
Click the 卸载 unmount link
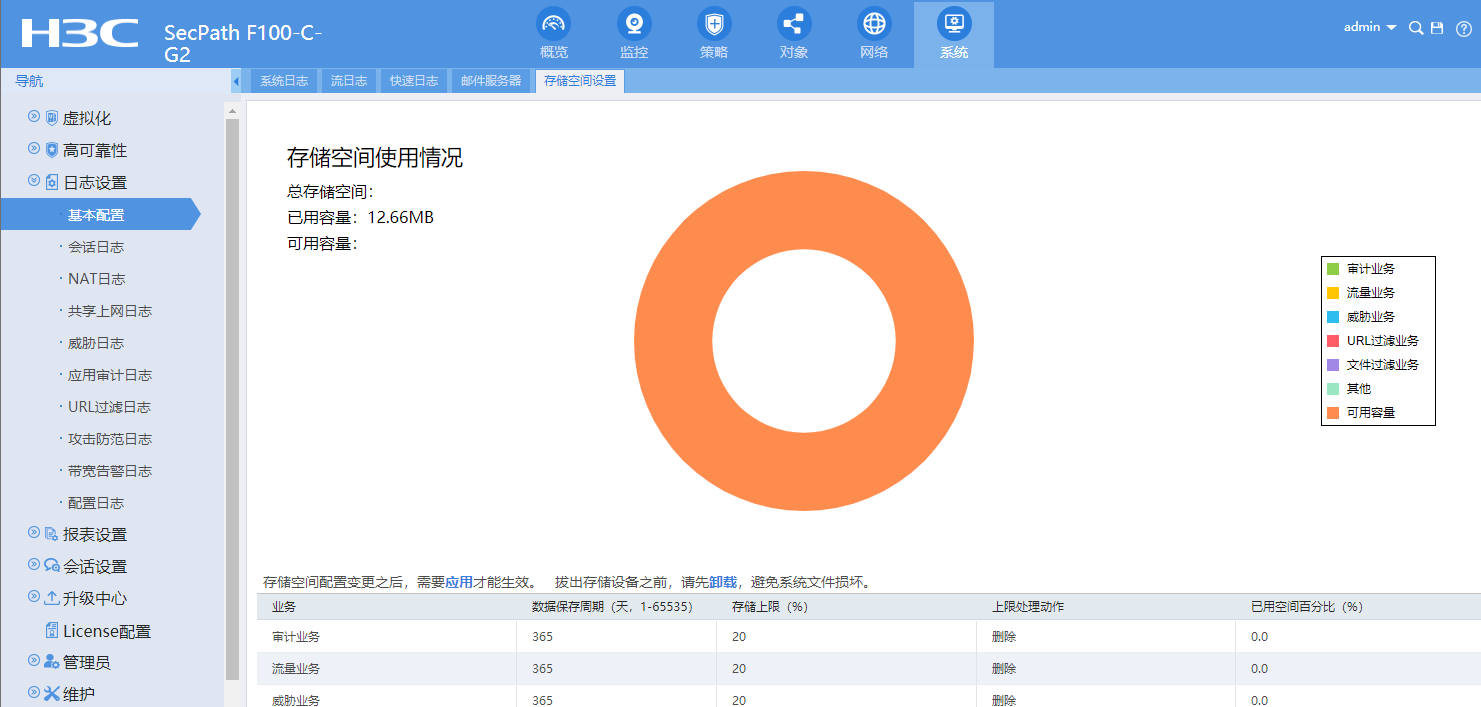click(x=722, y=582)
